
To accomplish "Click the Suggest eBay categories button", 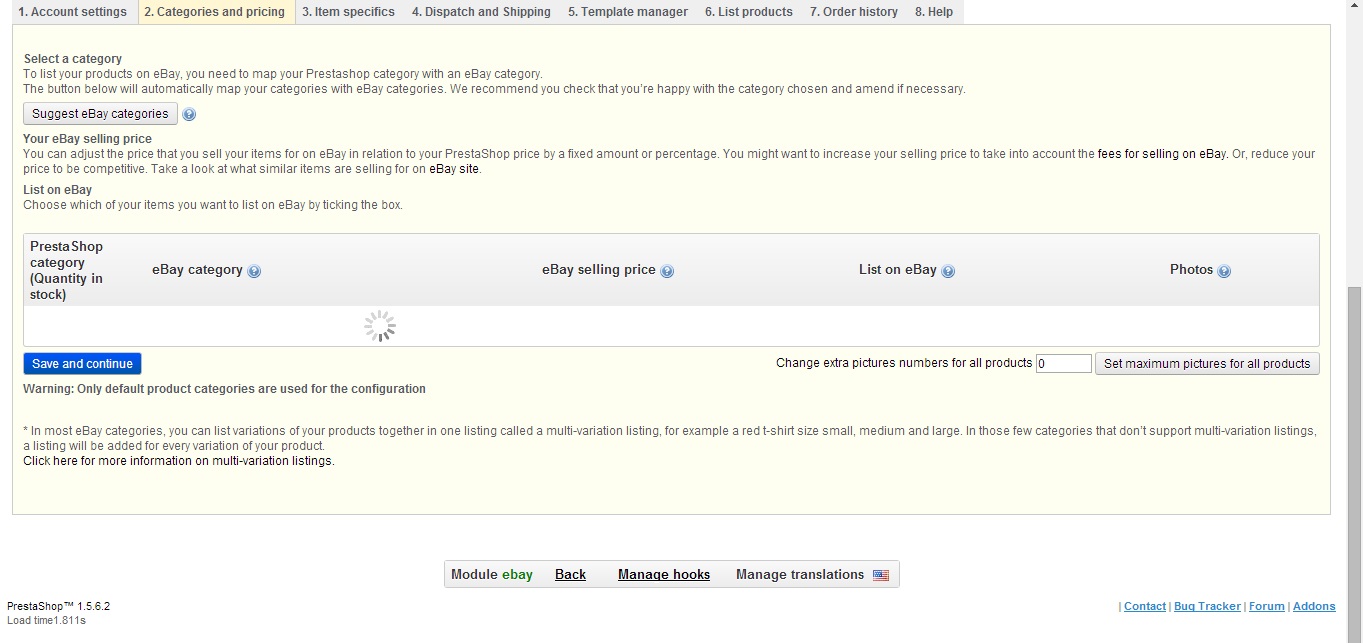I will (x=100, y=114).
